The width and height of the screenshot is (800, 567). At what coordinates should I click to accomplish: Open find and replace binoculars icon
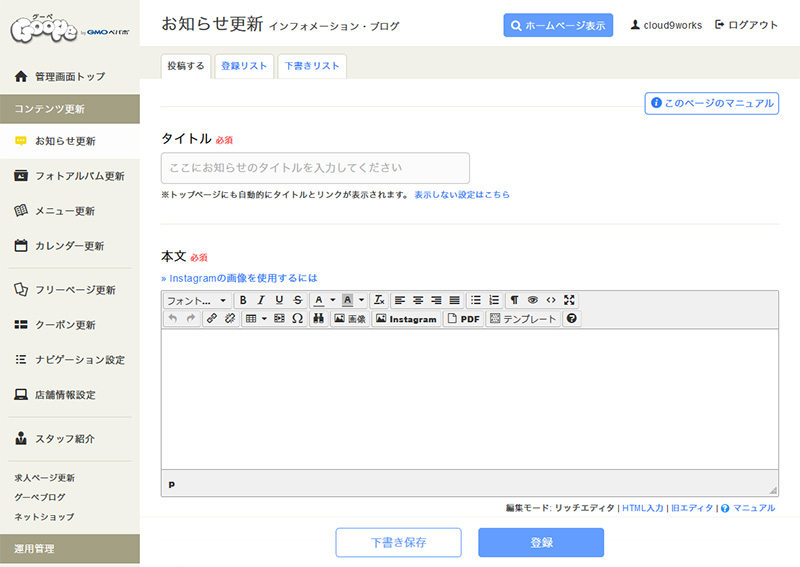click(318, 319)
